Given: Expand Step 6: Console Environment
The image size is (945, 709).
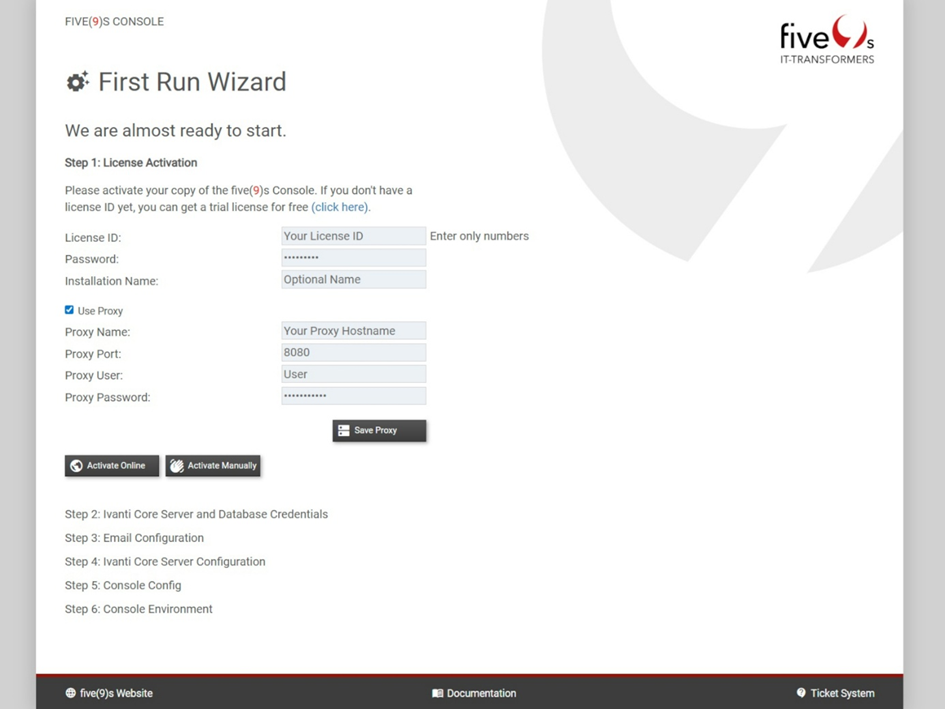Looking at the screenshot, I should point(139,609).
